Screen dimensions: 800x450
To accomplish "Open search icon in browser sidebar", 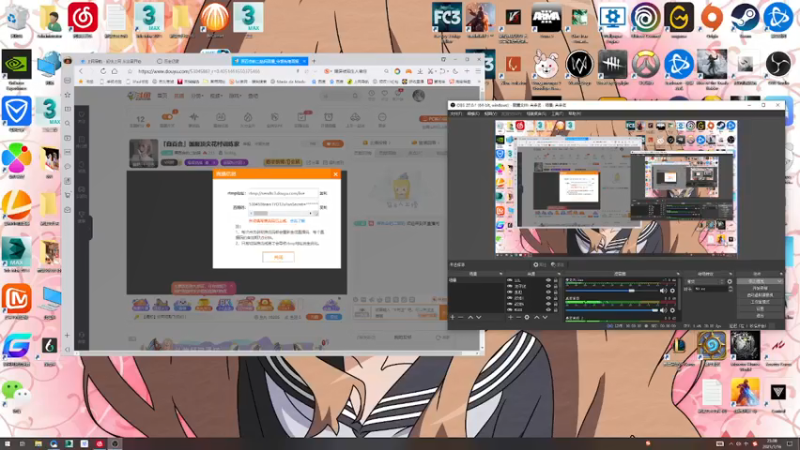I will coord(67,123).
